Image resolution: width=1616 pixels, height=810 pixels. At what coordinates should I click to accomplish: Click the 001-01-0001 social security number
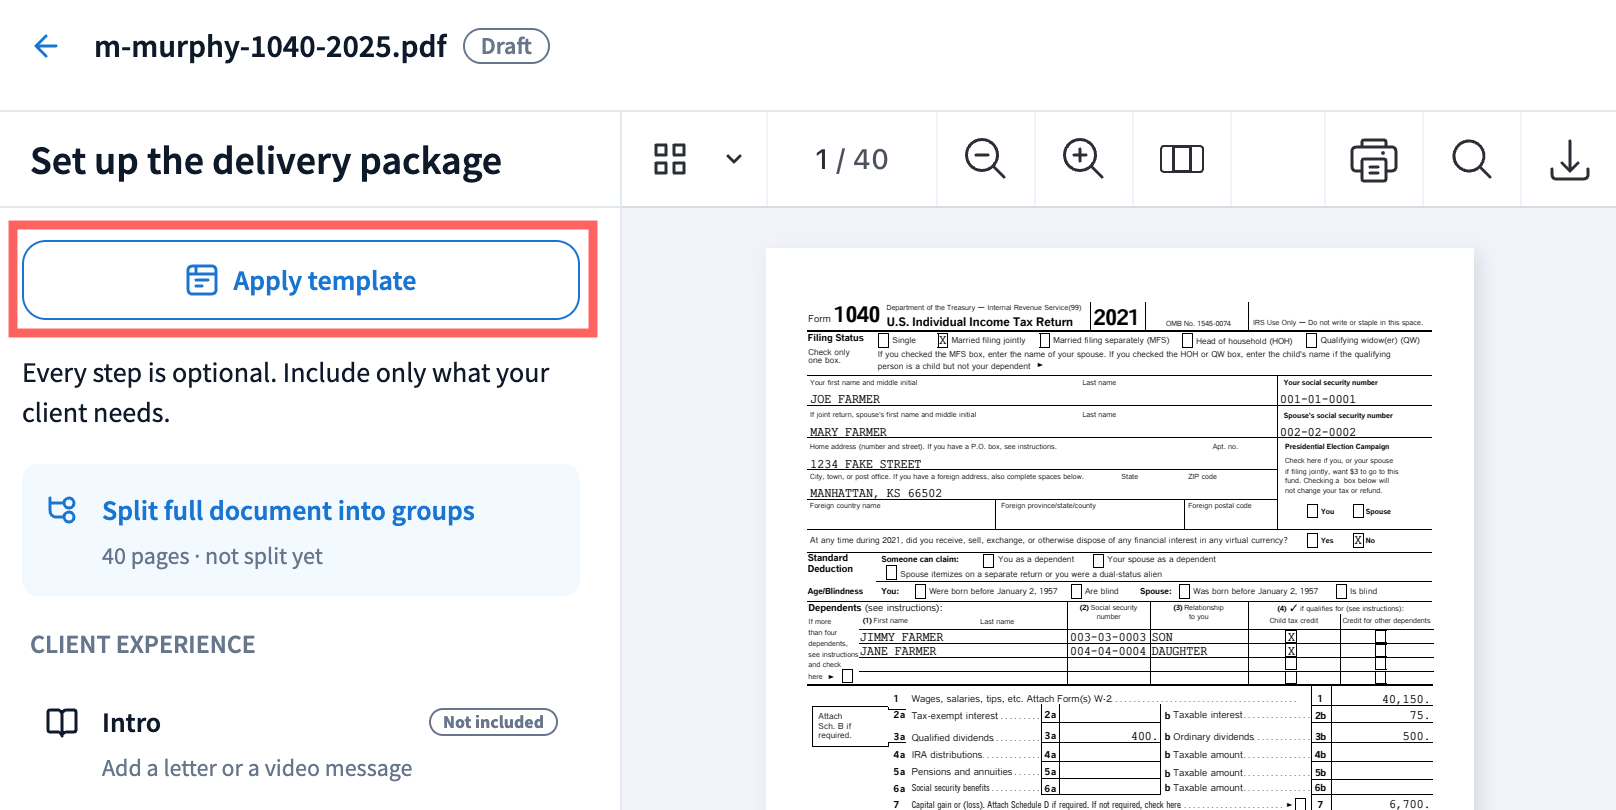(1318, 399)
